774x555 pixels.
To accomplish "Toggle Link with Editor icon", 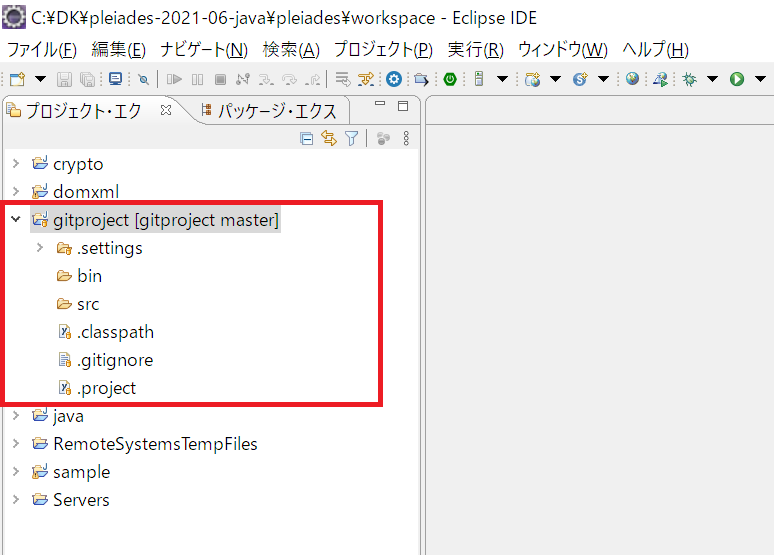I will (329, 139).
